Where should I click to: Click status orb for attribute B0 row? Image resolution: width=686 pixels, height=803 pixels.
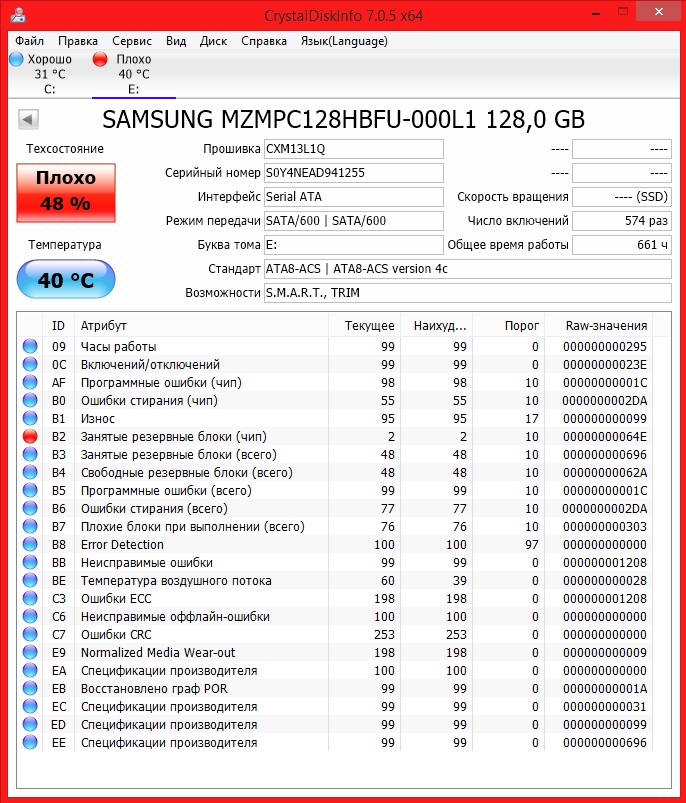(x=30, y=400)
